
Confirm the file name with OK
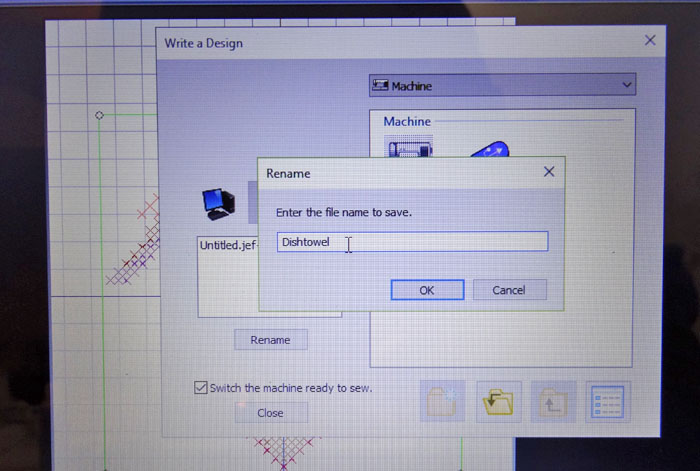[x=427, y=290]
